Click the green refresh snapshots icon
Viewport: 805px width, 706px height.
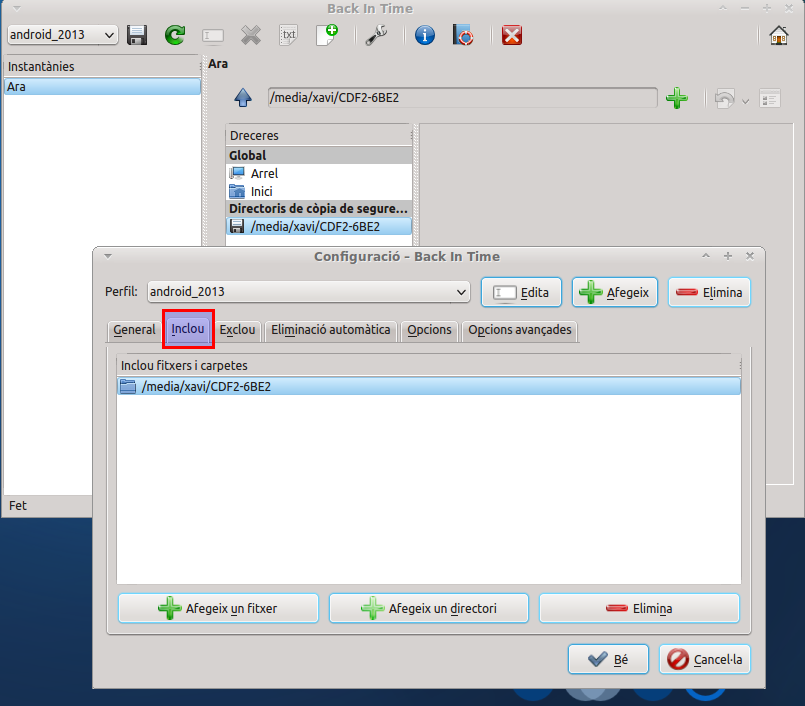[x=175, y=35]
